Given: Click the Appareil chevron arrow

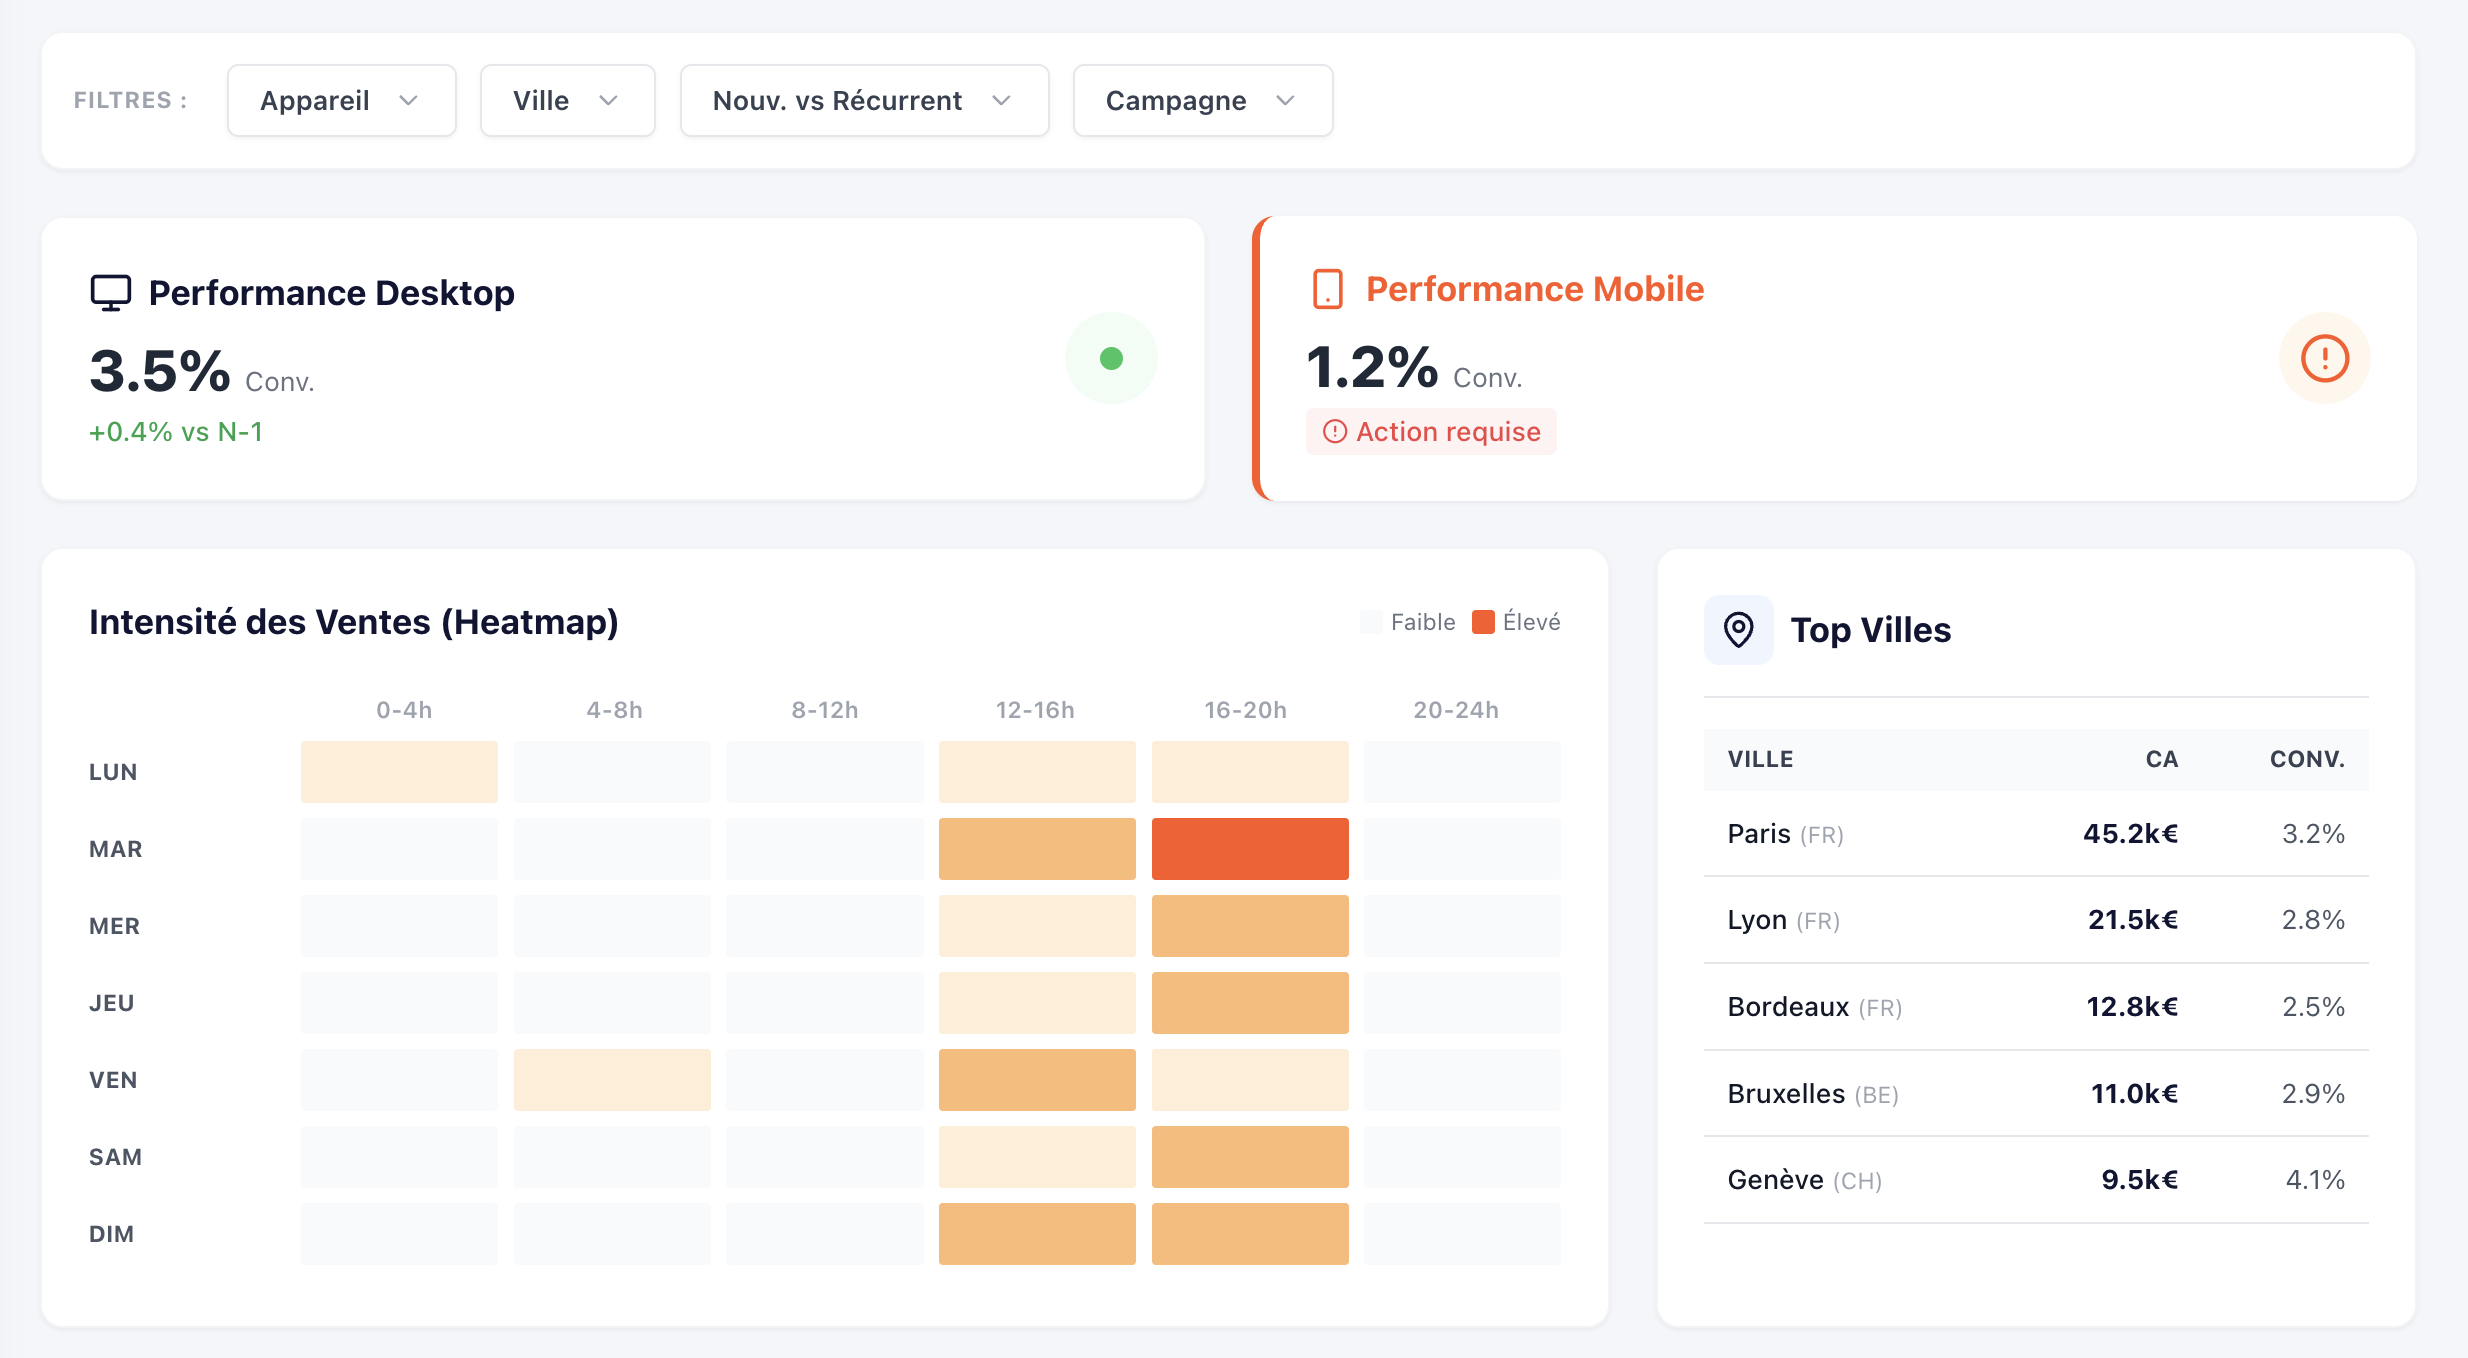Looking at the screenshot, I should point(408,101).
